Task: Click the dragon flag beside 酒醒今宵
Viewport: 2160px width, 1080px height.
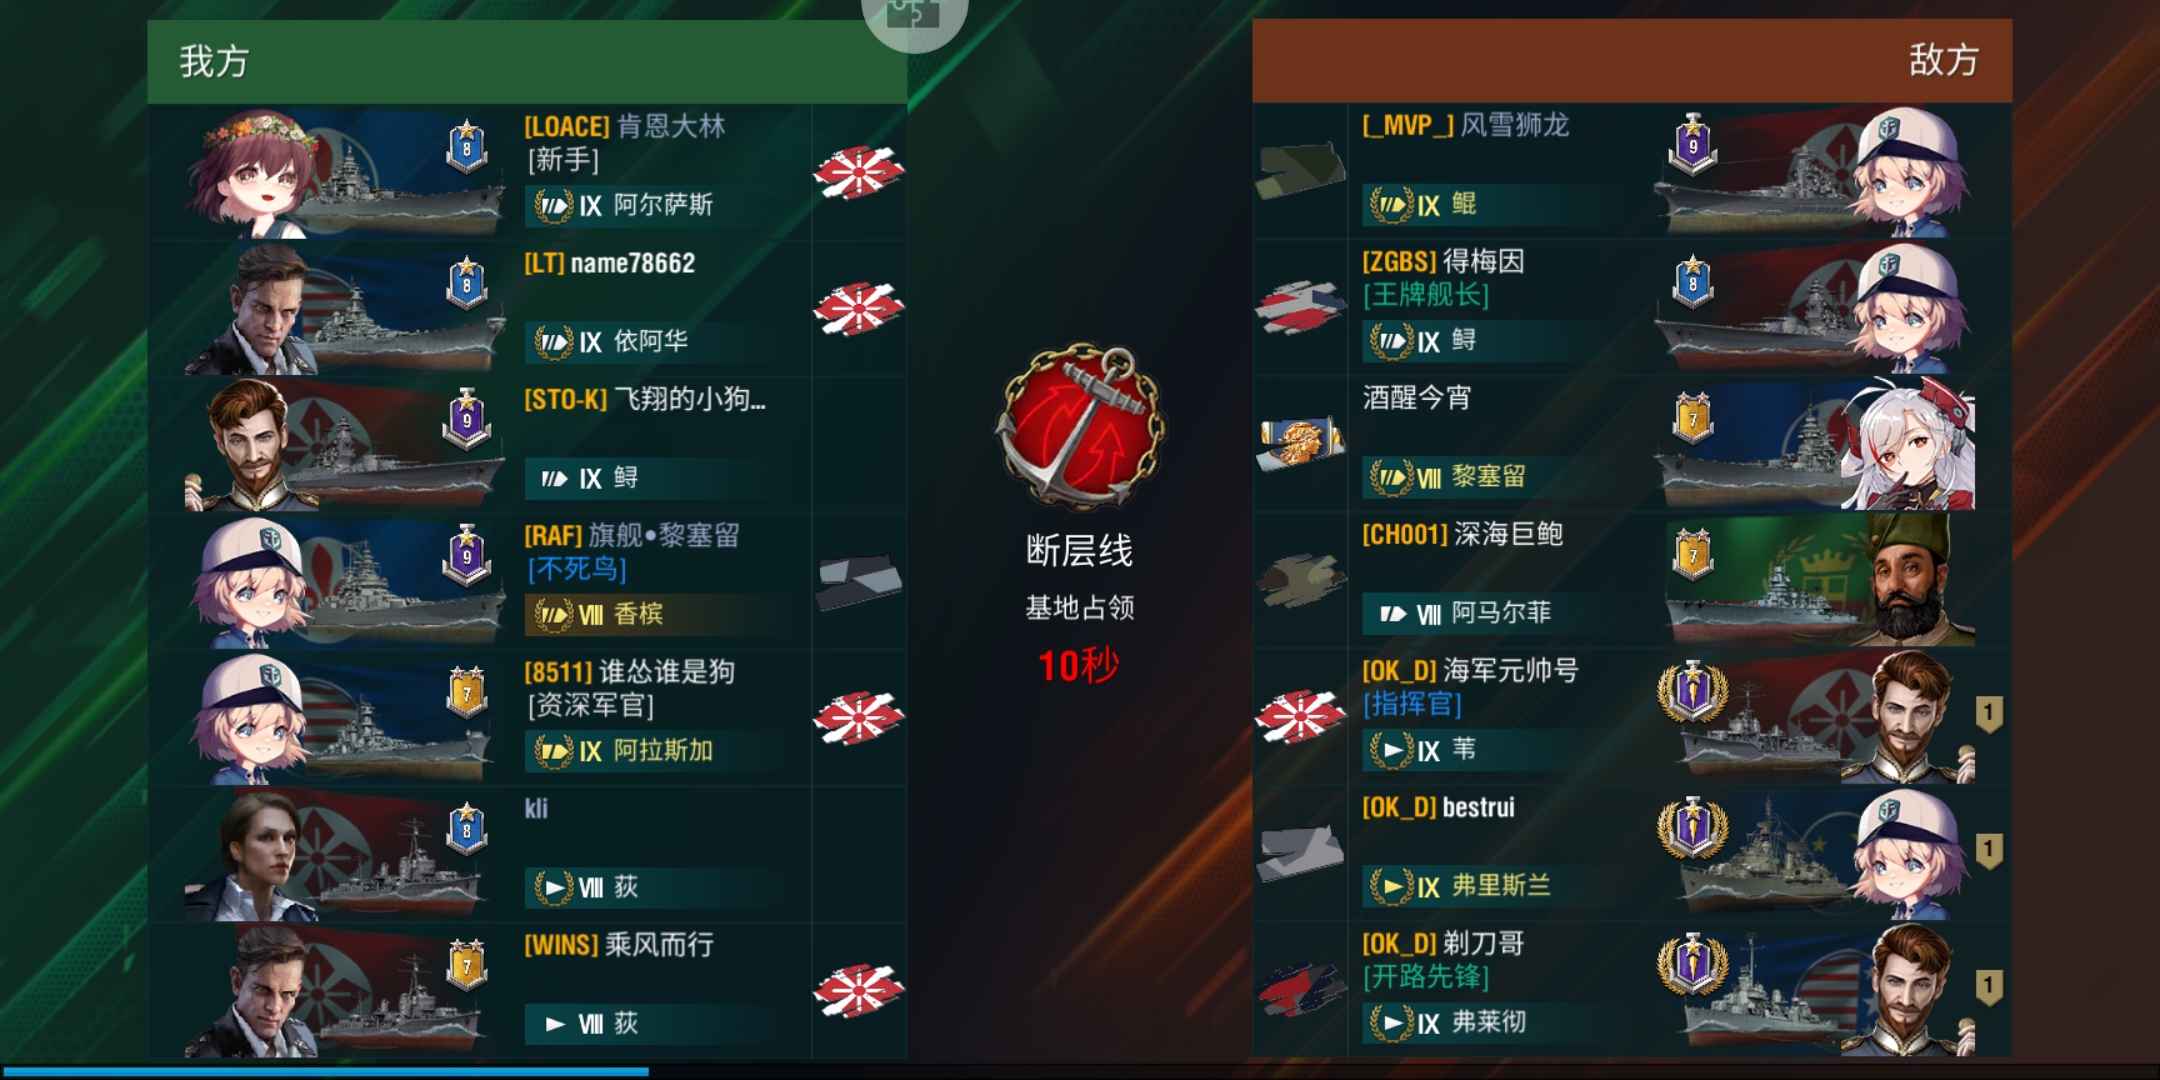Action: [x=1300, y=443]
